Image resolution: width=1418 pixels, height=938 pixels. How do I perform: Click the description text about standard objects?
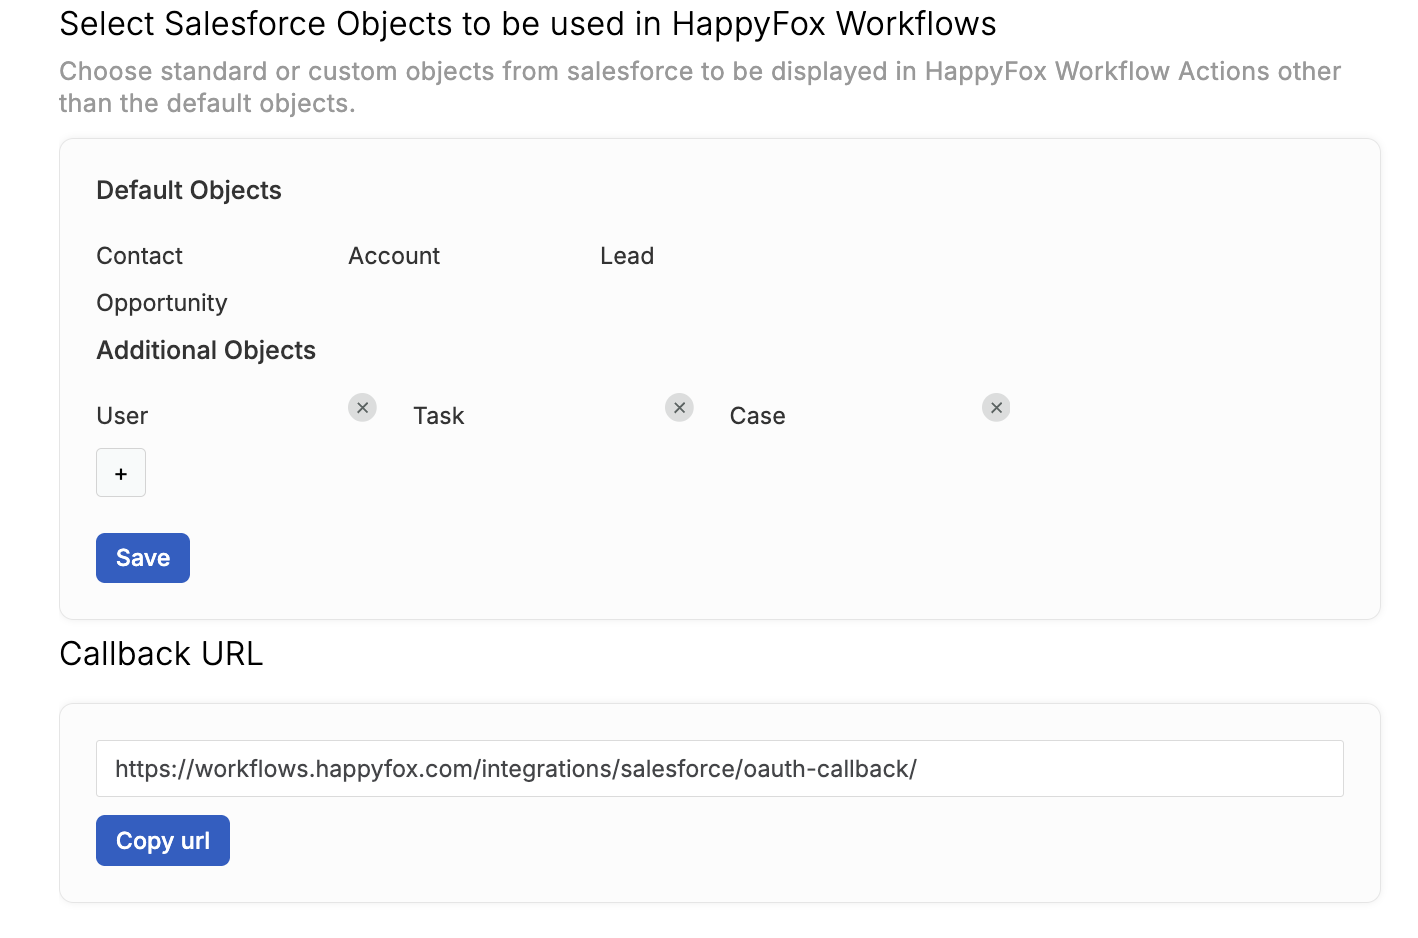[x=700, y=87]
